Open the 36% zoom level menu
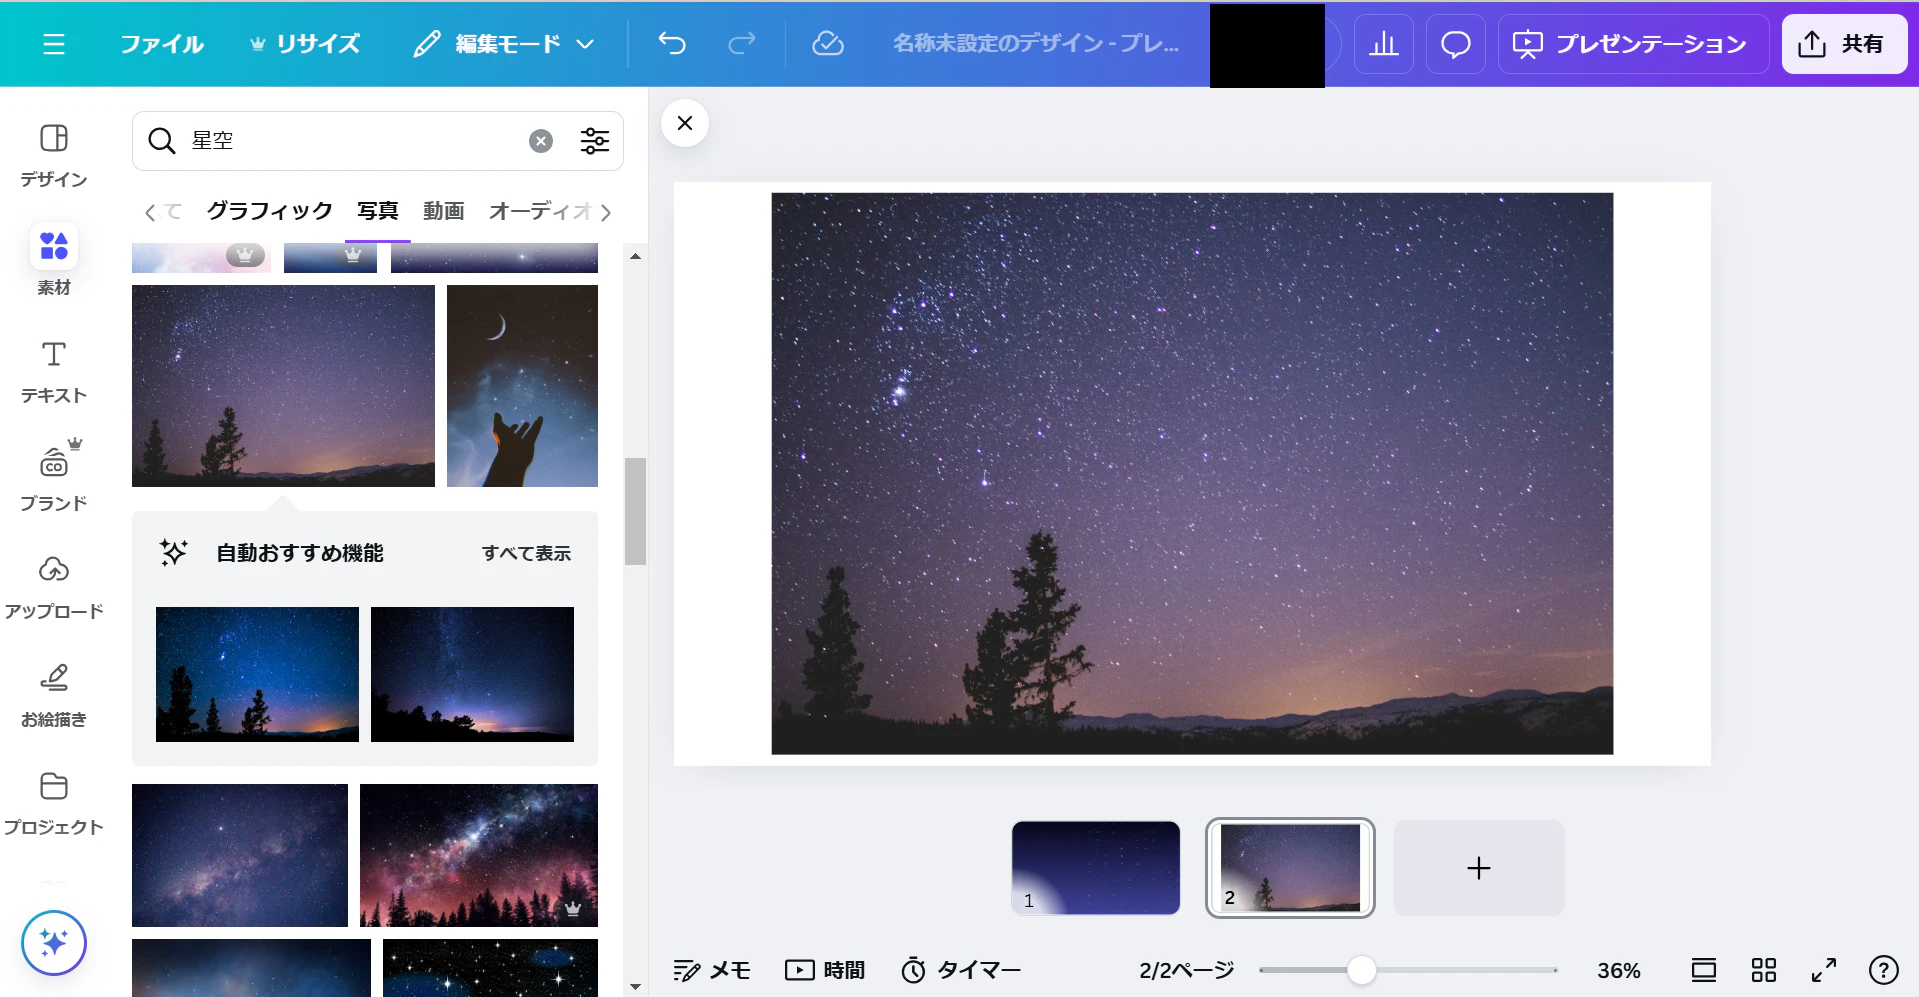Screen dimensions: 1919x997 [x=1619, y=970]
